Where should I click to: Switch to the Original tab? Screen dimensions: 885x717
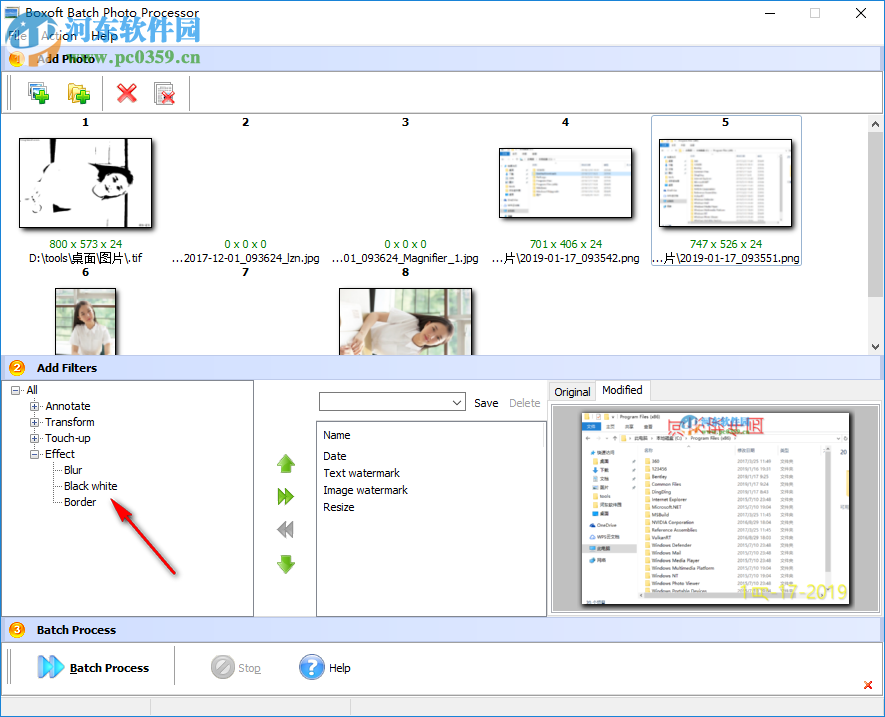(x=571, y=391)
